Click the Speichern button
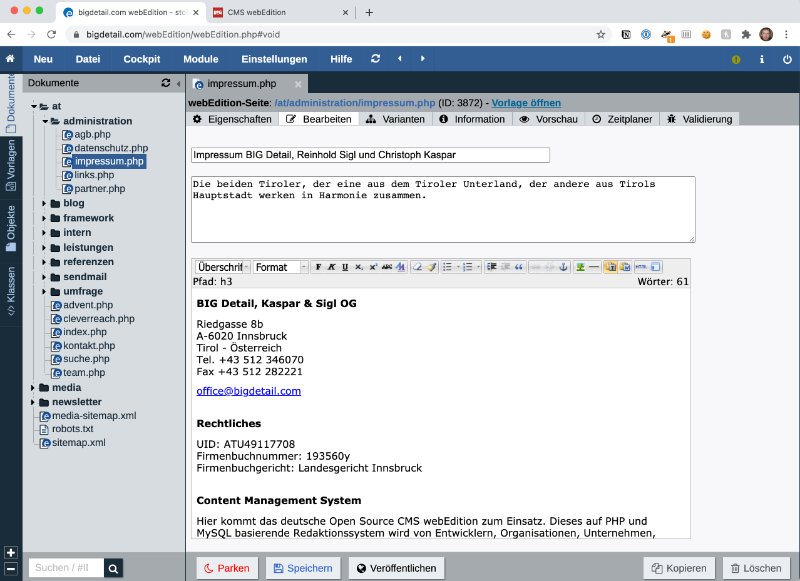 (303, 568)
